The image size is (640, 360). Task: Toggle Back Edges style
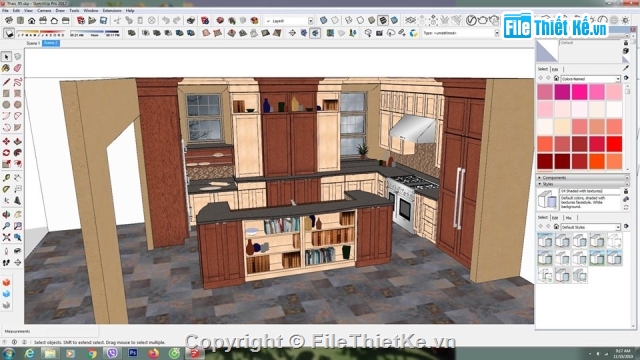[x=335, y=20]
